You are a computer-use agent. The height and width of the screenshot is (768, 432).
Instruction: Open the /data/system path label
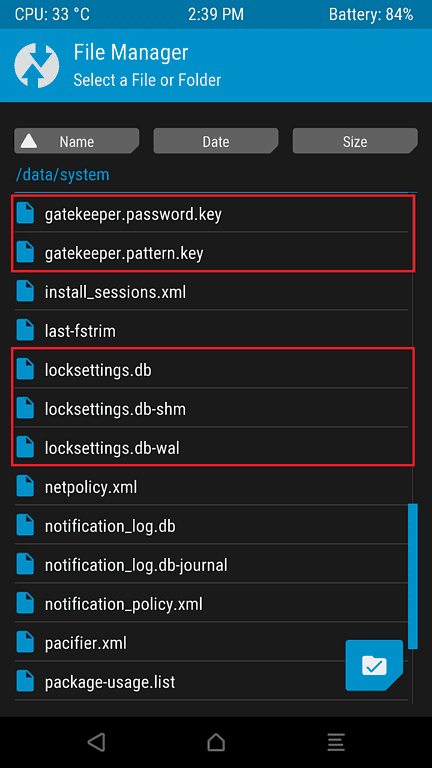(x=63, y=174)
